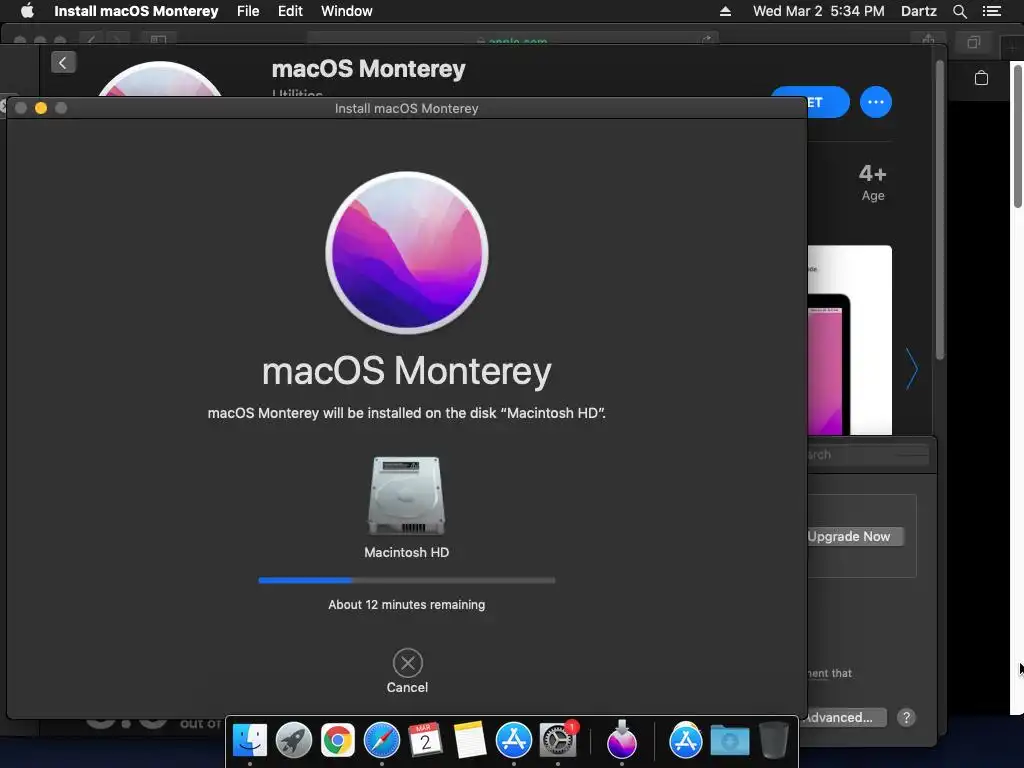Open the Trash from the Dock
Screen dimensions: 1024x768
pyautogui.click(x=774, y=740)
